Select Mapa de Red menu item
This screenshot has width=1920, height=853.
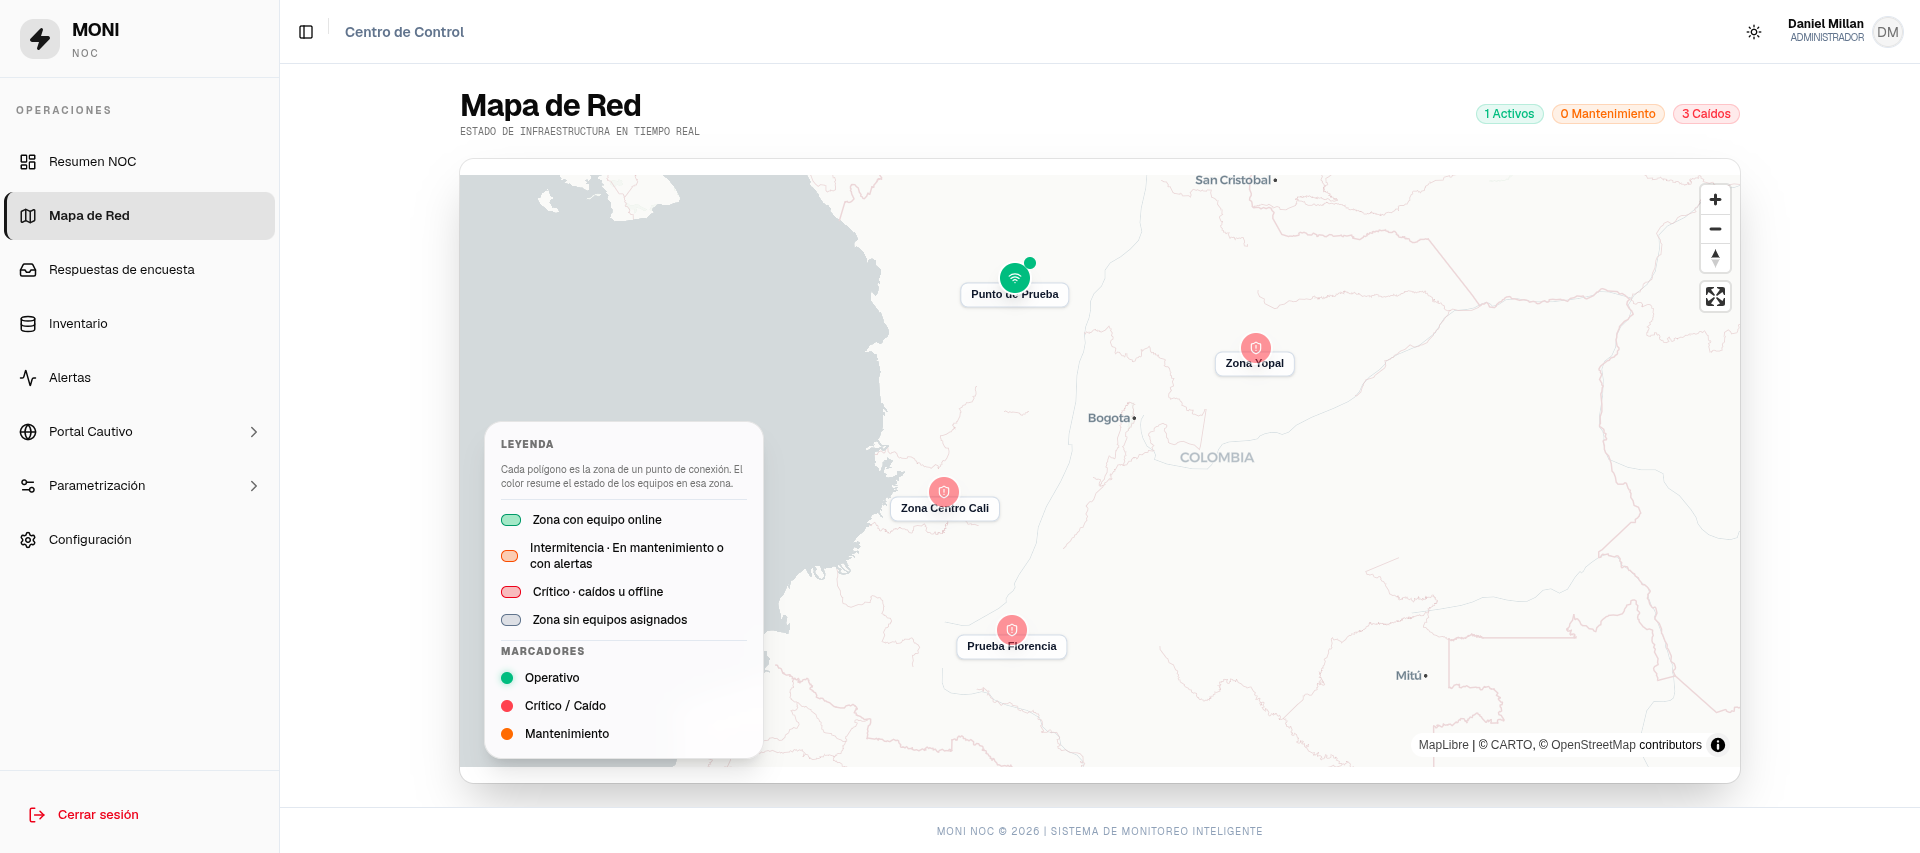[140, 216]
